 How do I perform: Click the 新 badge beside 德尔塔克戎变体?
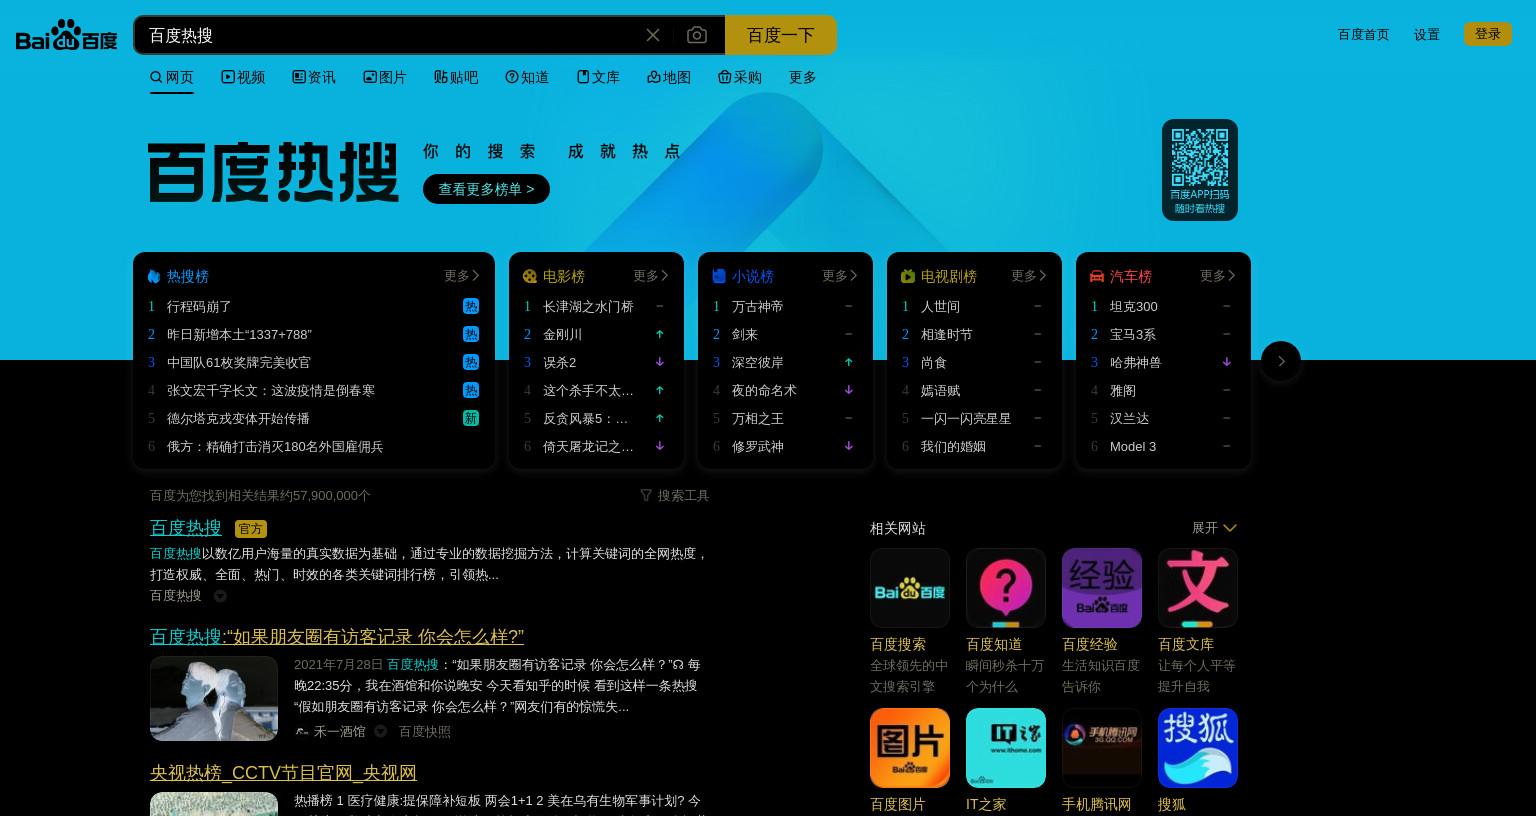(x=471, y=418)
